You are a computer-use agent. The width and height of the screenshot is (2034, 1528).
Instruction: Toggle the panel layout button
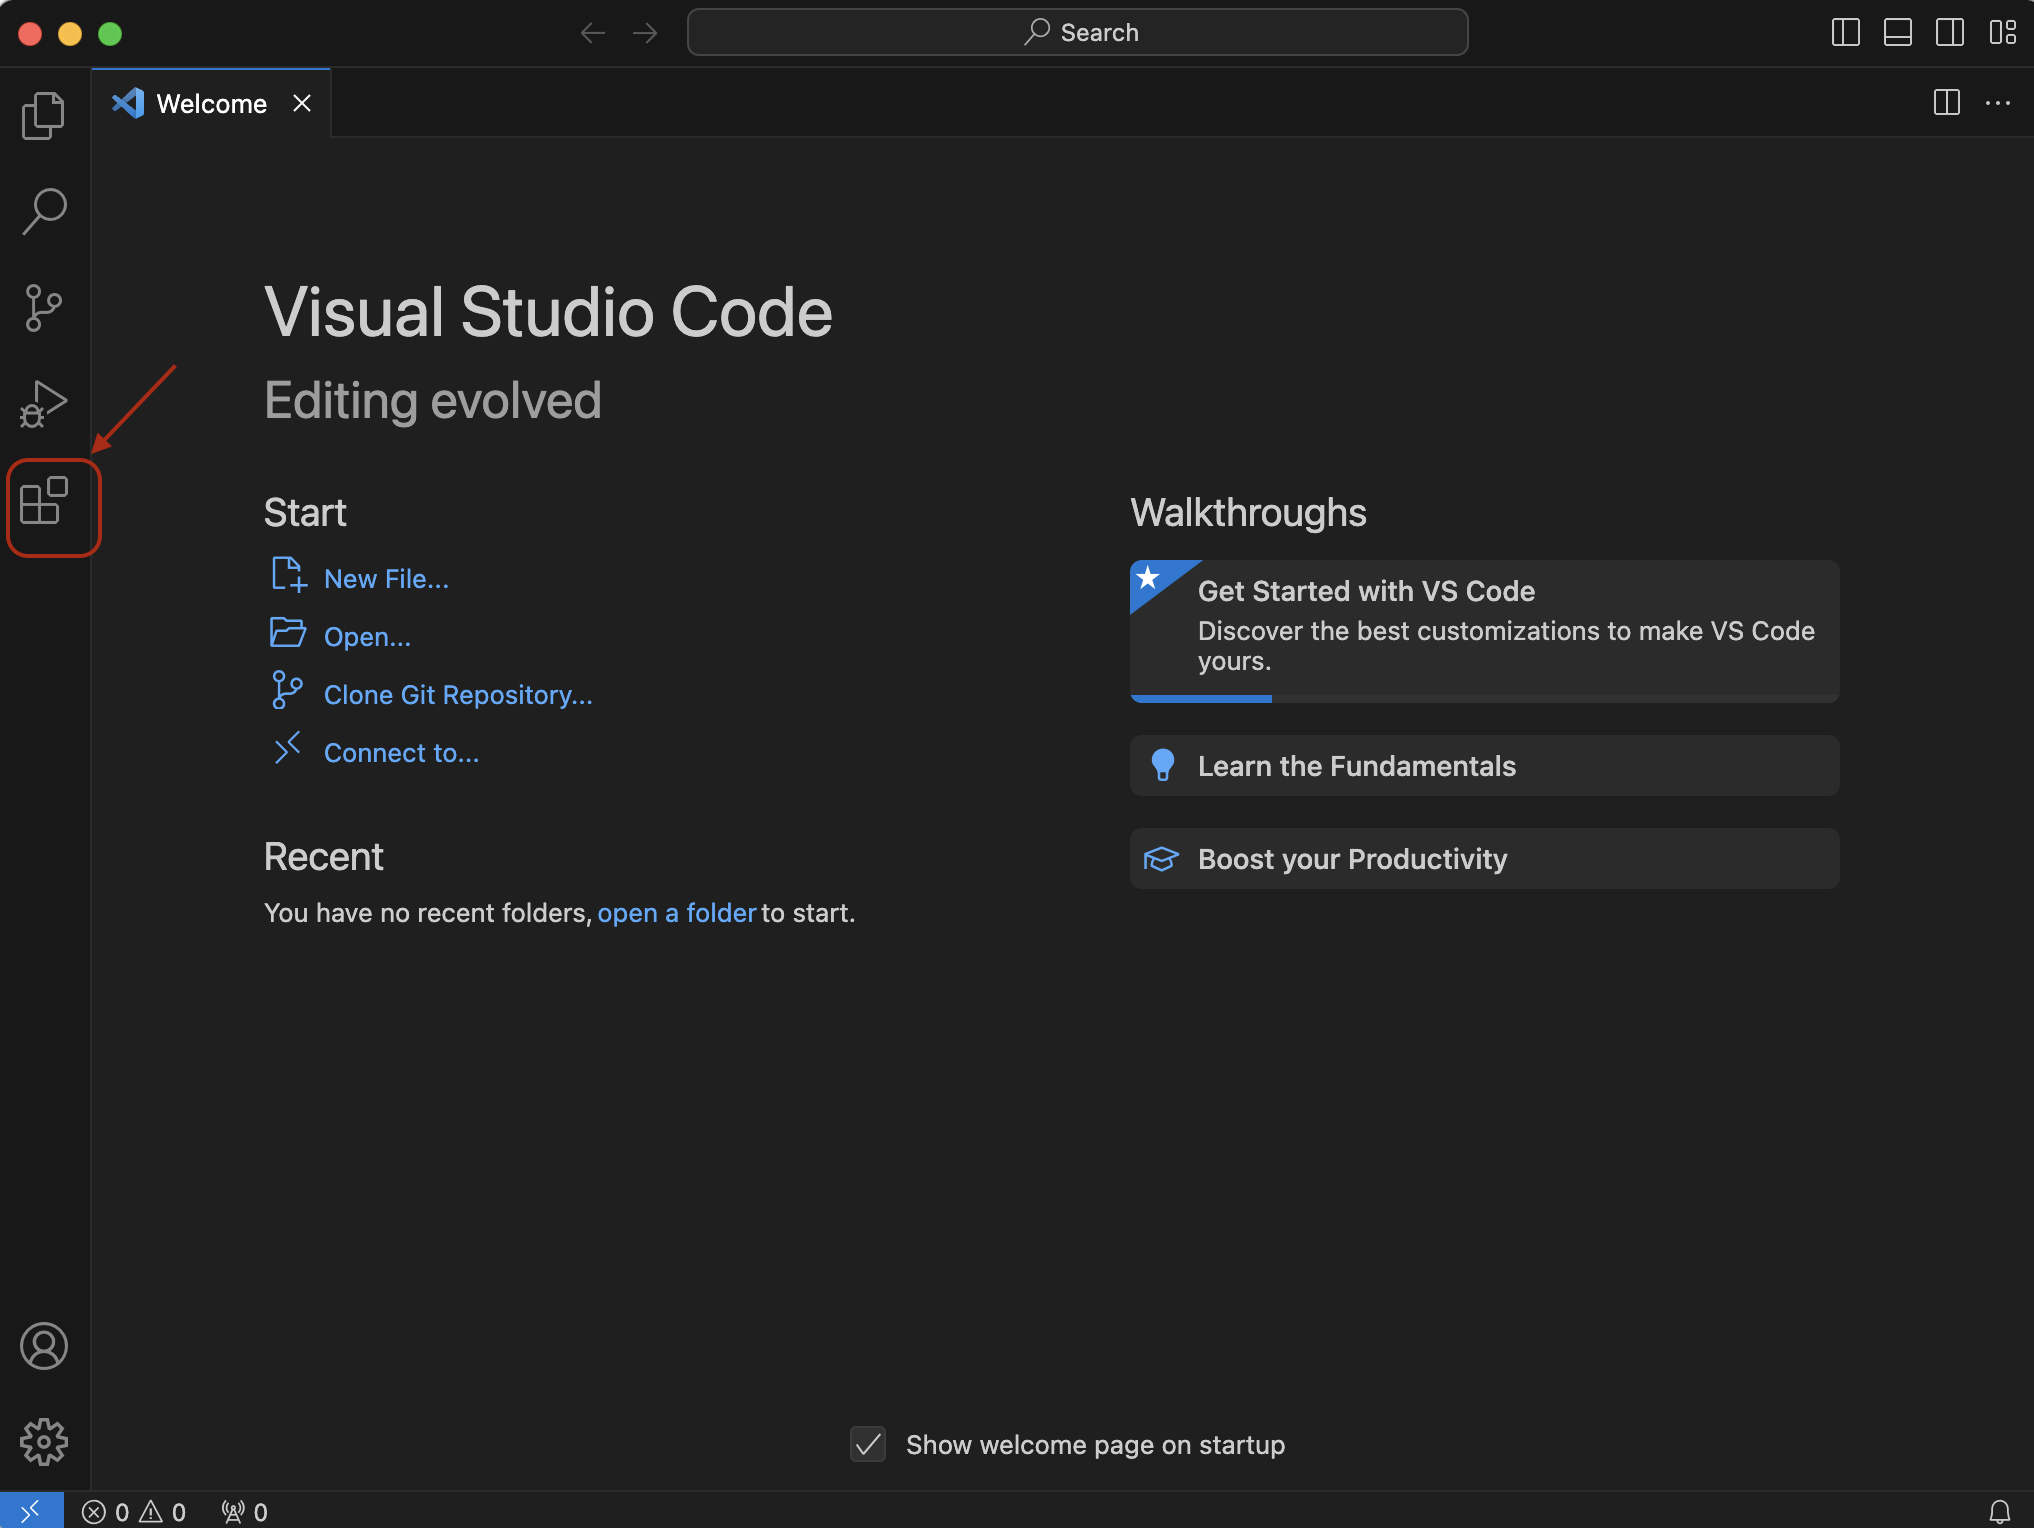pos(1897,32)
